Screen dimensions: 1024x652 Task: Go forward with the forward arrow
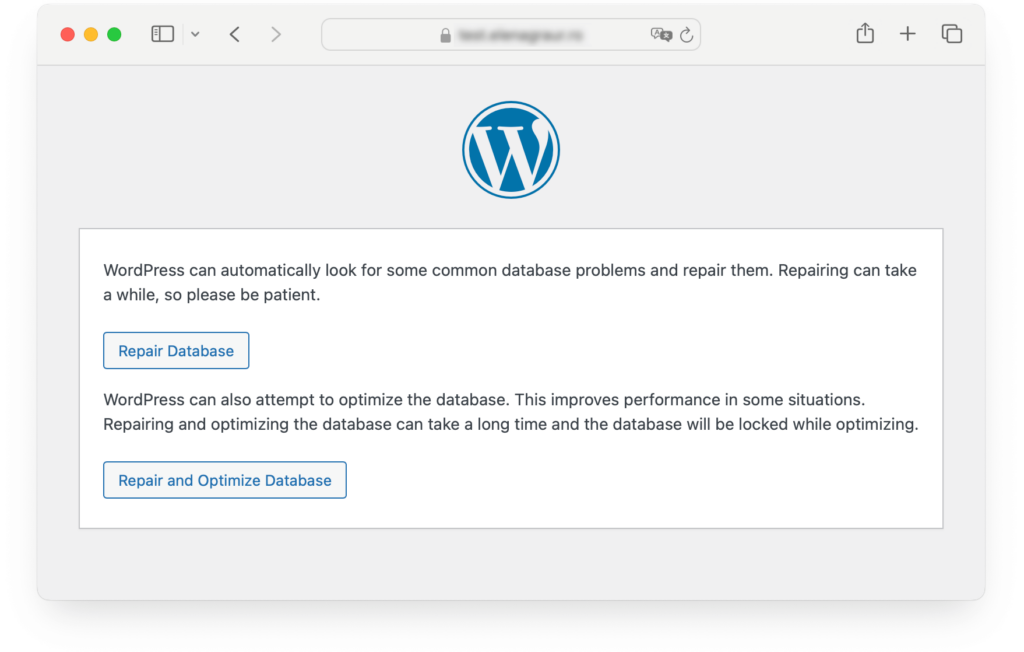point(276,34)
